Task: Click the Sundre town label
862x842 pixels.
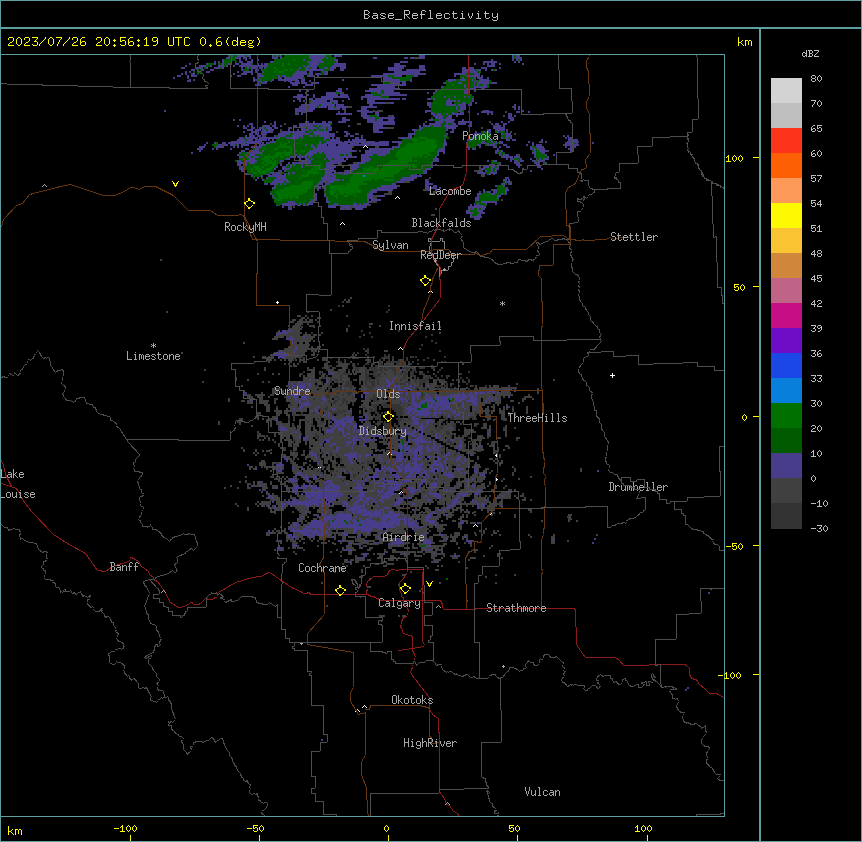Action: [292, 391]
